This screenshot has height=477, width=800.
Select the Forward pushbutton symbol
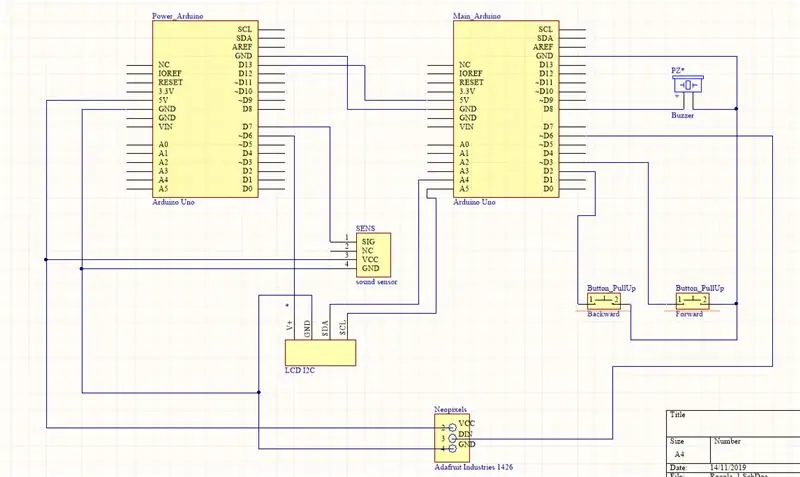(692, 300)
